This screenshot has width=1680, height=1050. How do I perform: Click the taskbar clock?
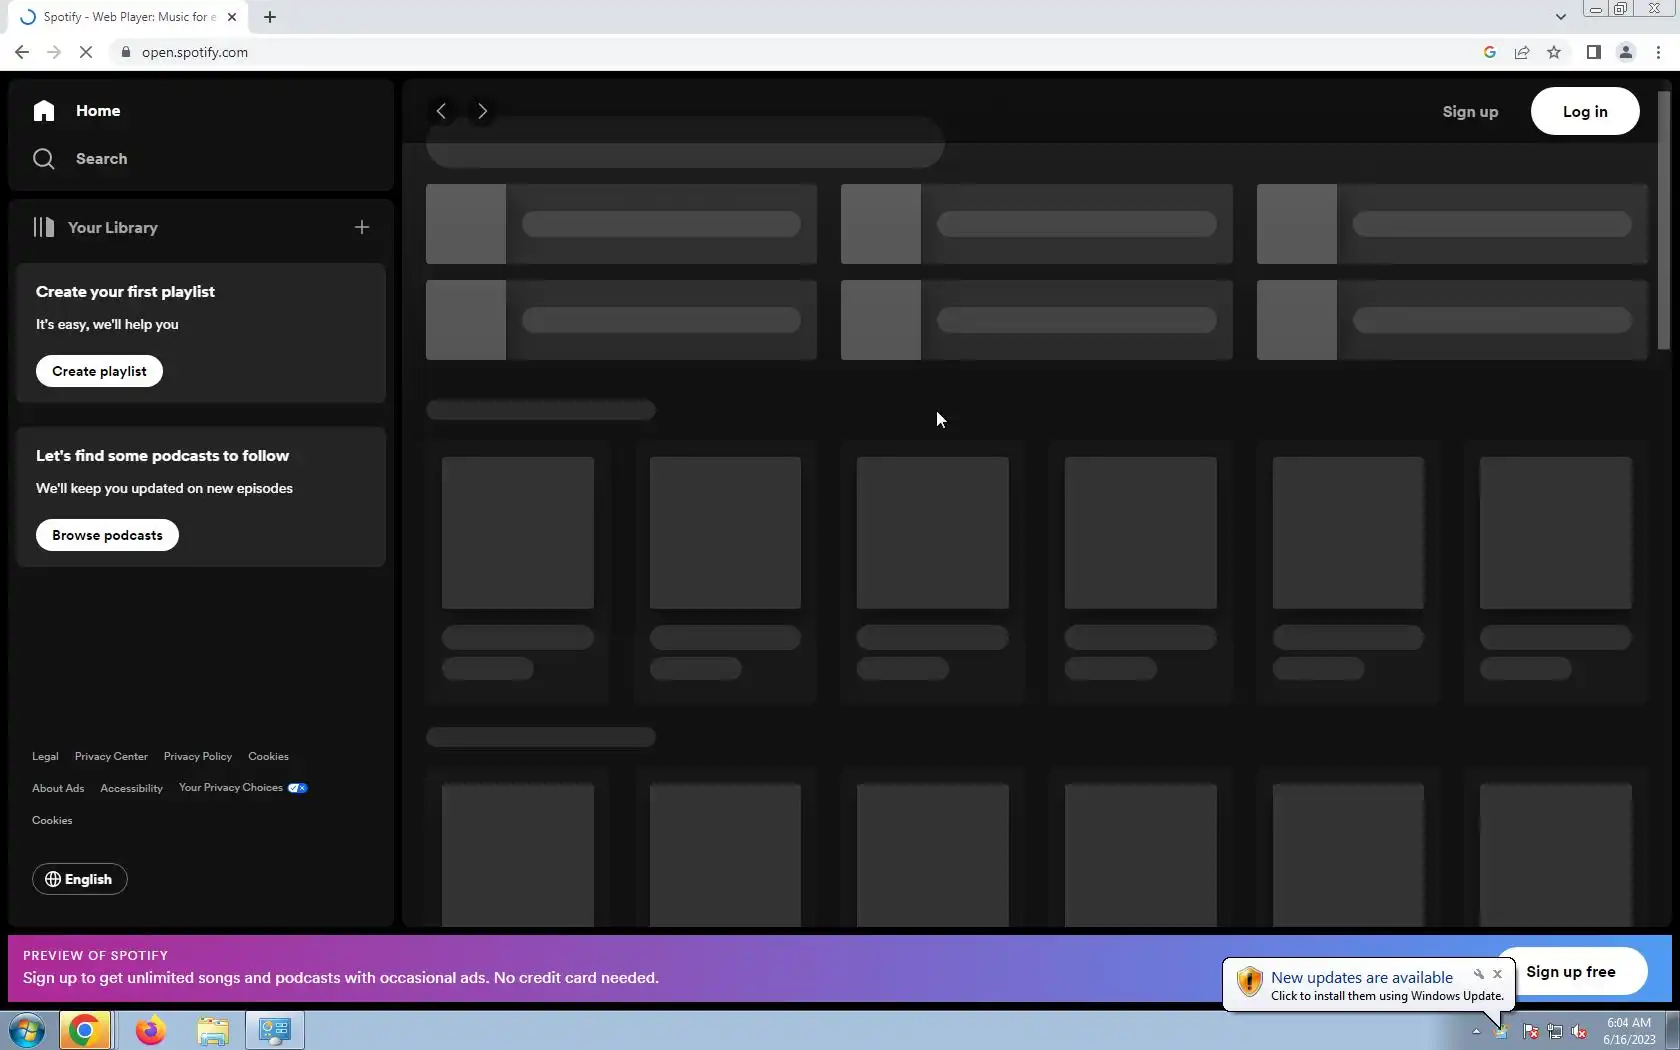[x=1629, y=1031]
